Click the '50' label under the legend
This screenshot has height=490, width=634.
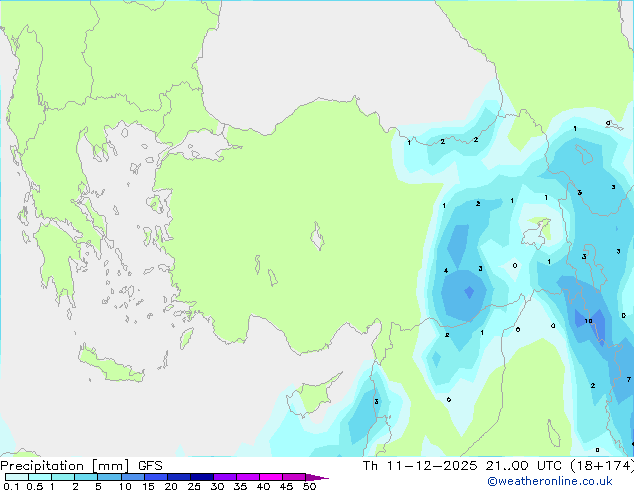(x=310, y=486)
